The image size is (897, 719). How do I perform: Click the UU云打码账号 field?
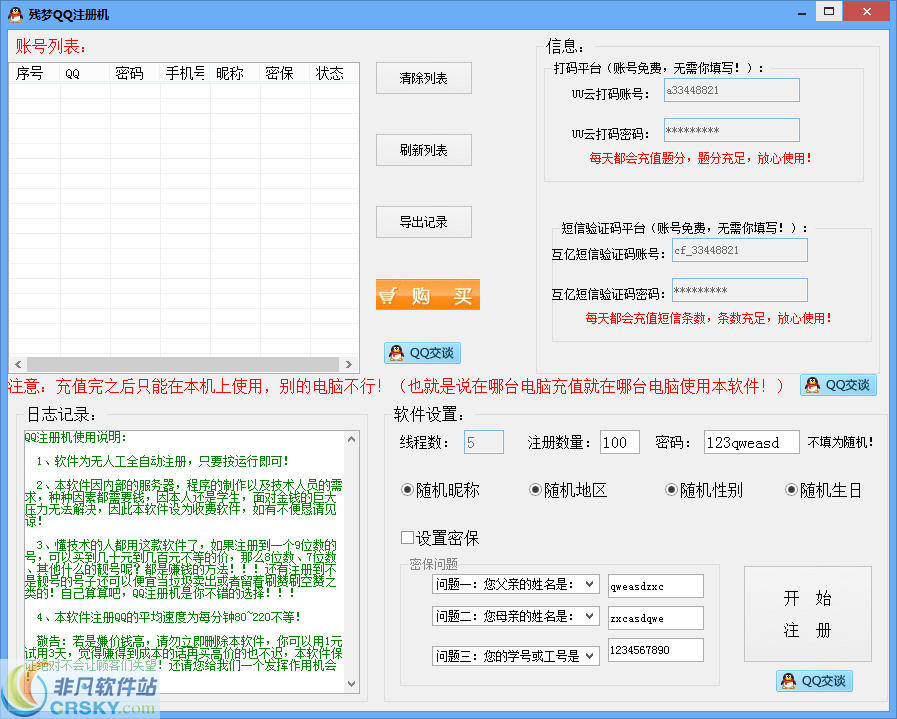732,90
